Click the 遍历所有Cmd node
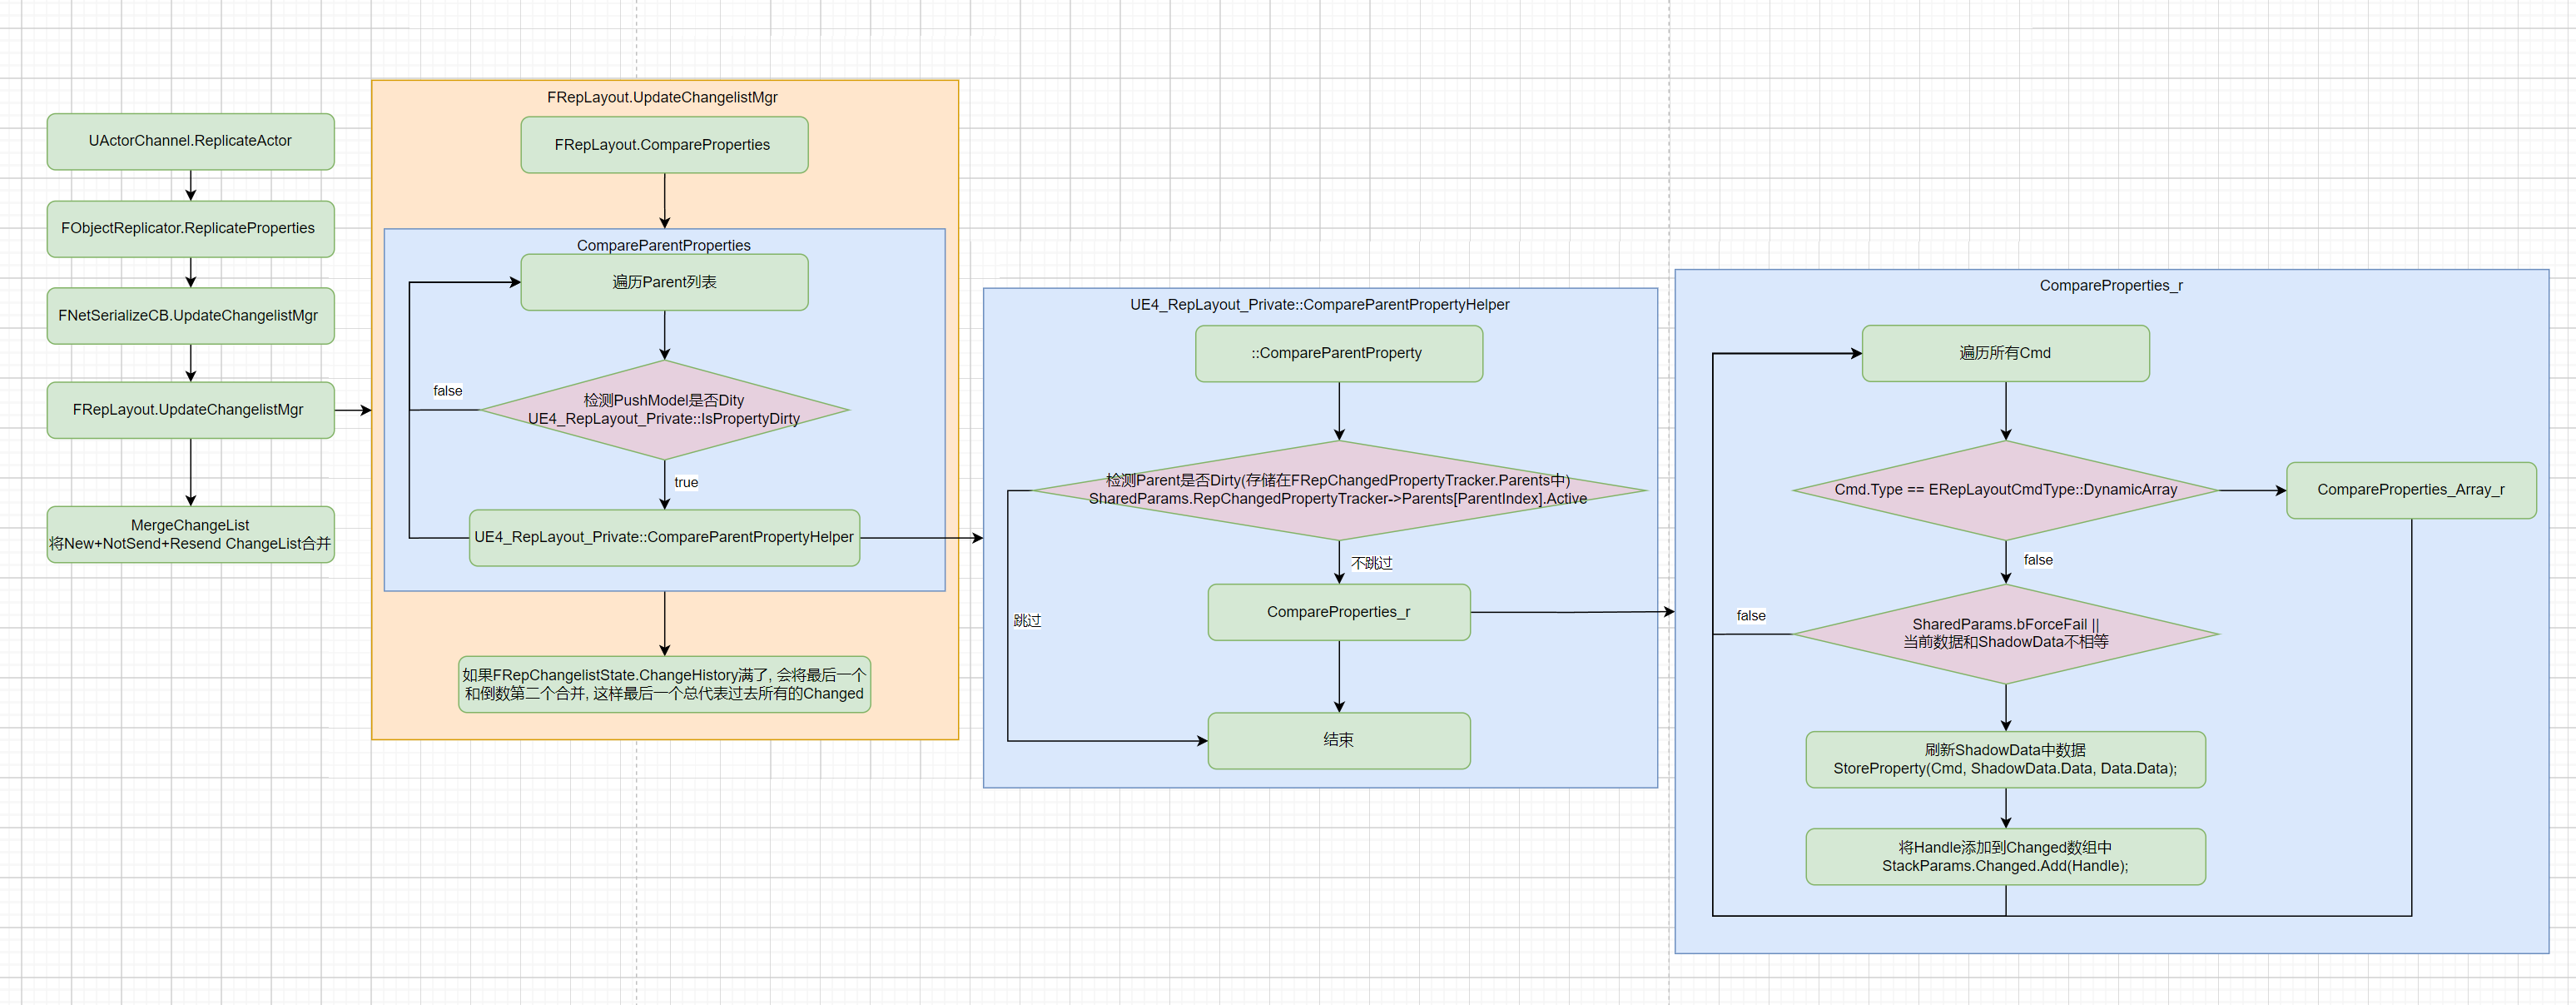The image size is (2576, 1005). pos(2004,353)
